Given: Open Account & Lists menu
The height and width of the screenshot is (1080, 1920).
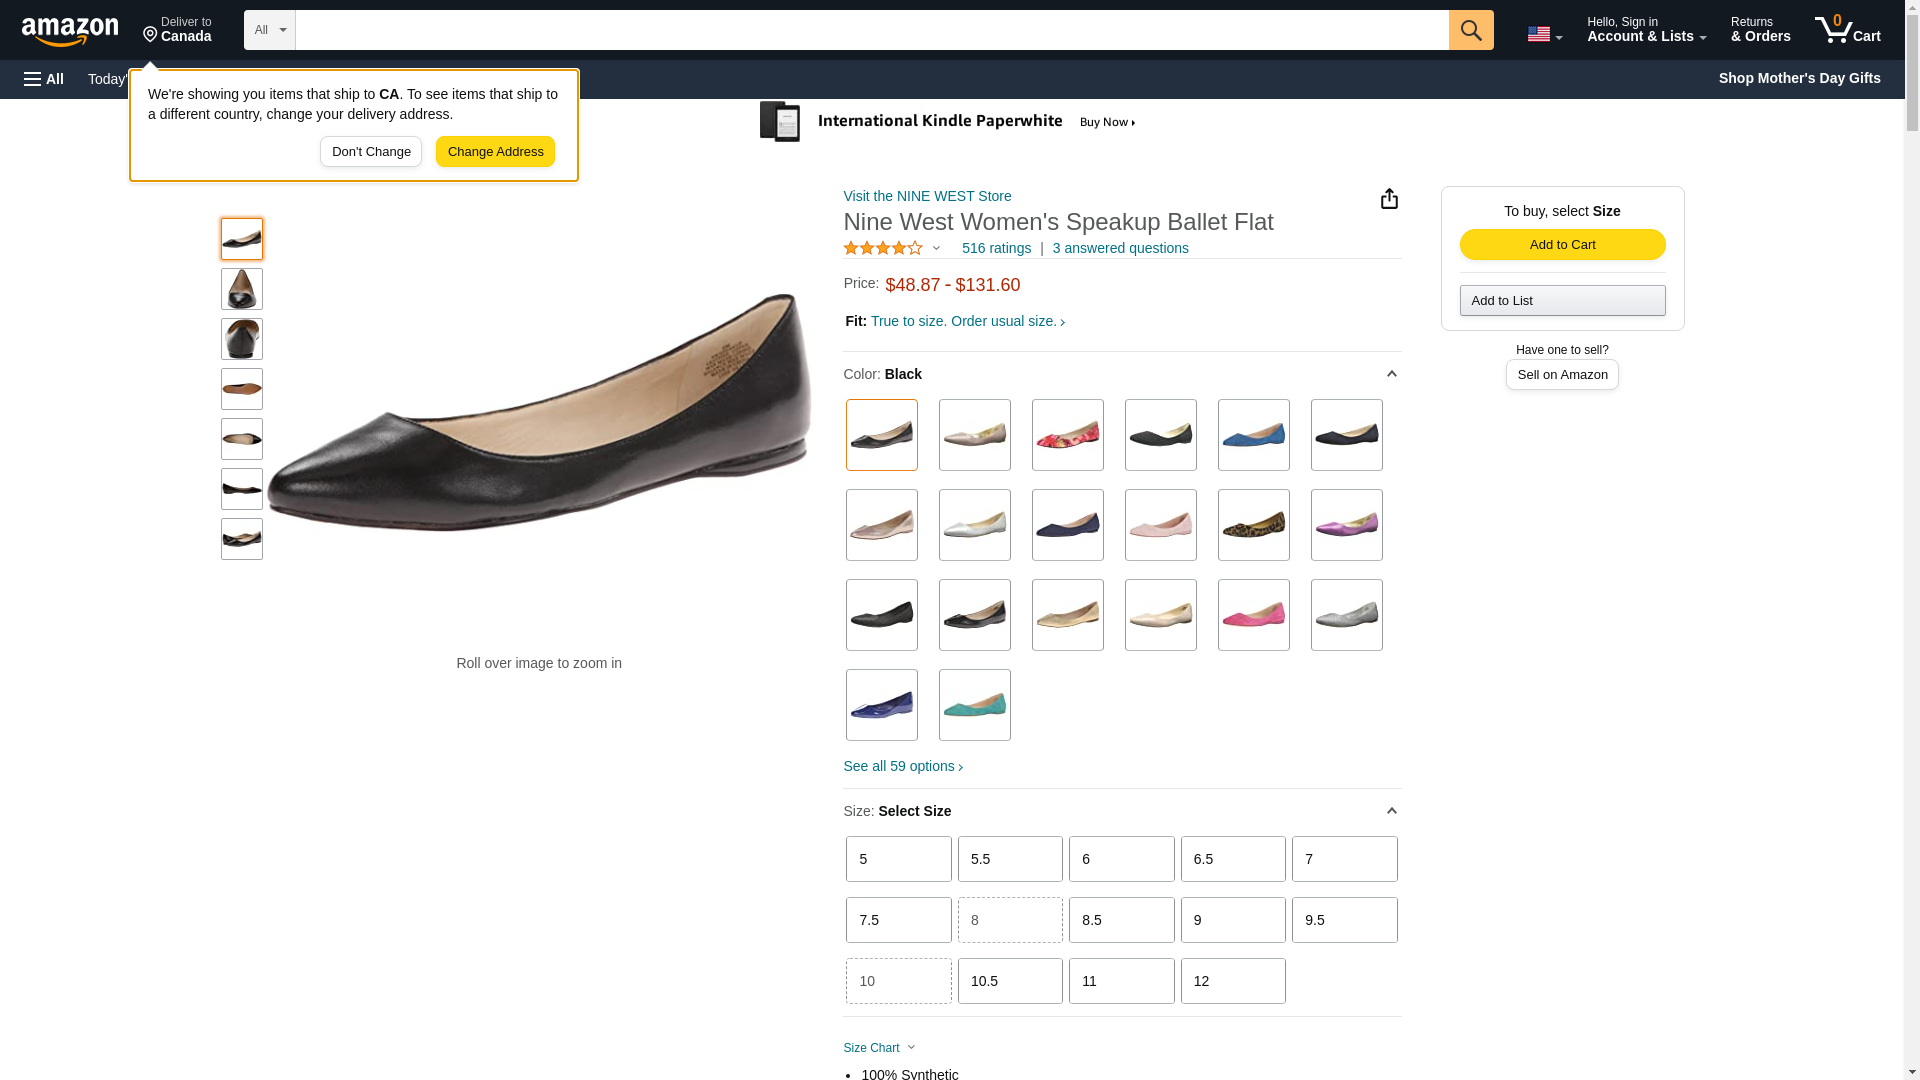Looking at the screenshot, I should pyautogui.click(x=1646, y=30).
